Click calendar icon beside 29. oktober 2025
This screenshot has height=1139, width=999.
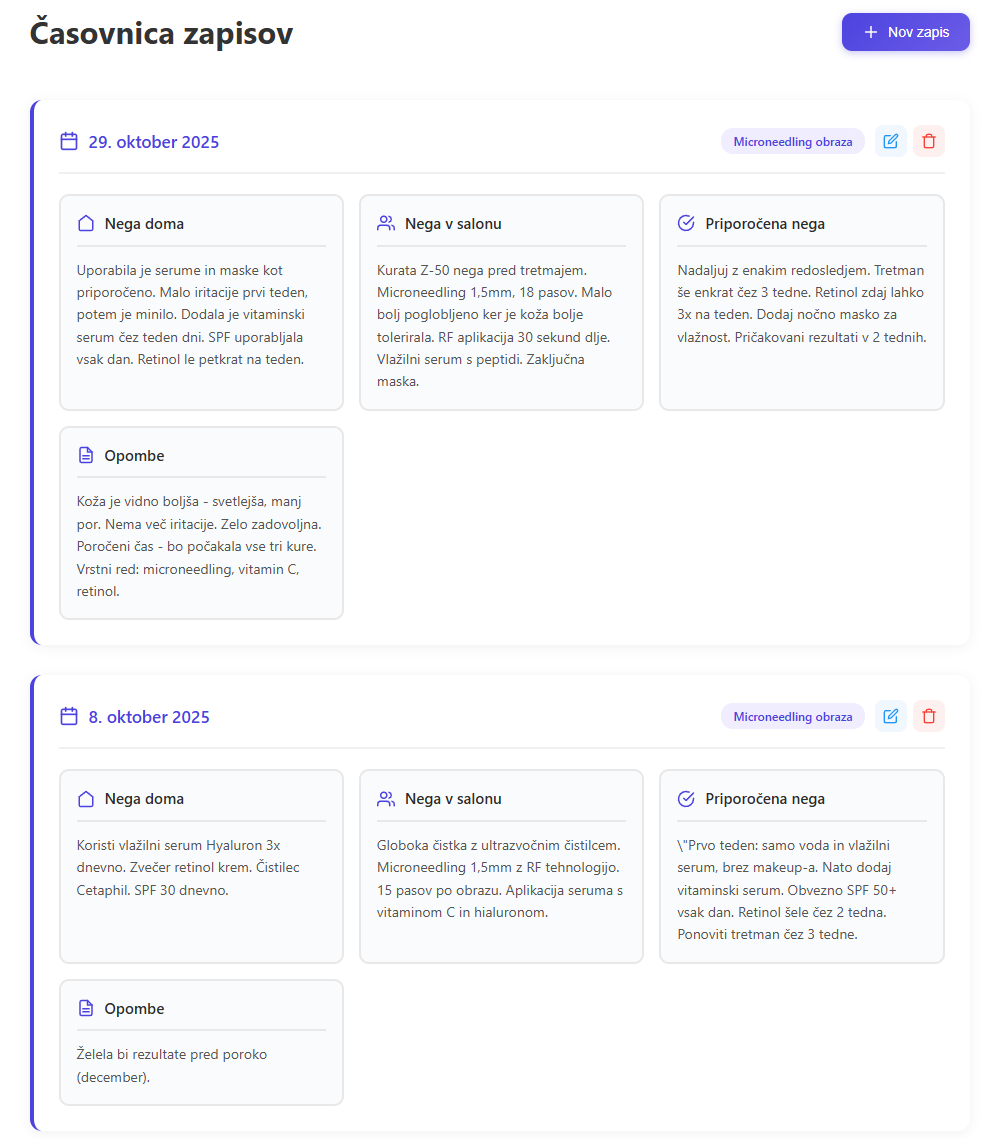coord(69,141)
